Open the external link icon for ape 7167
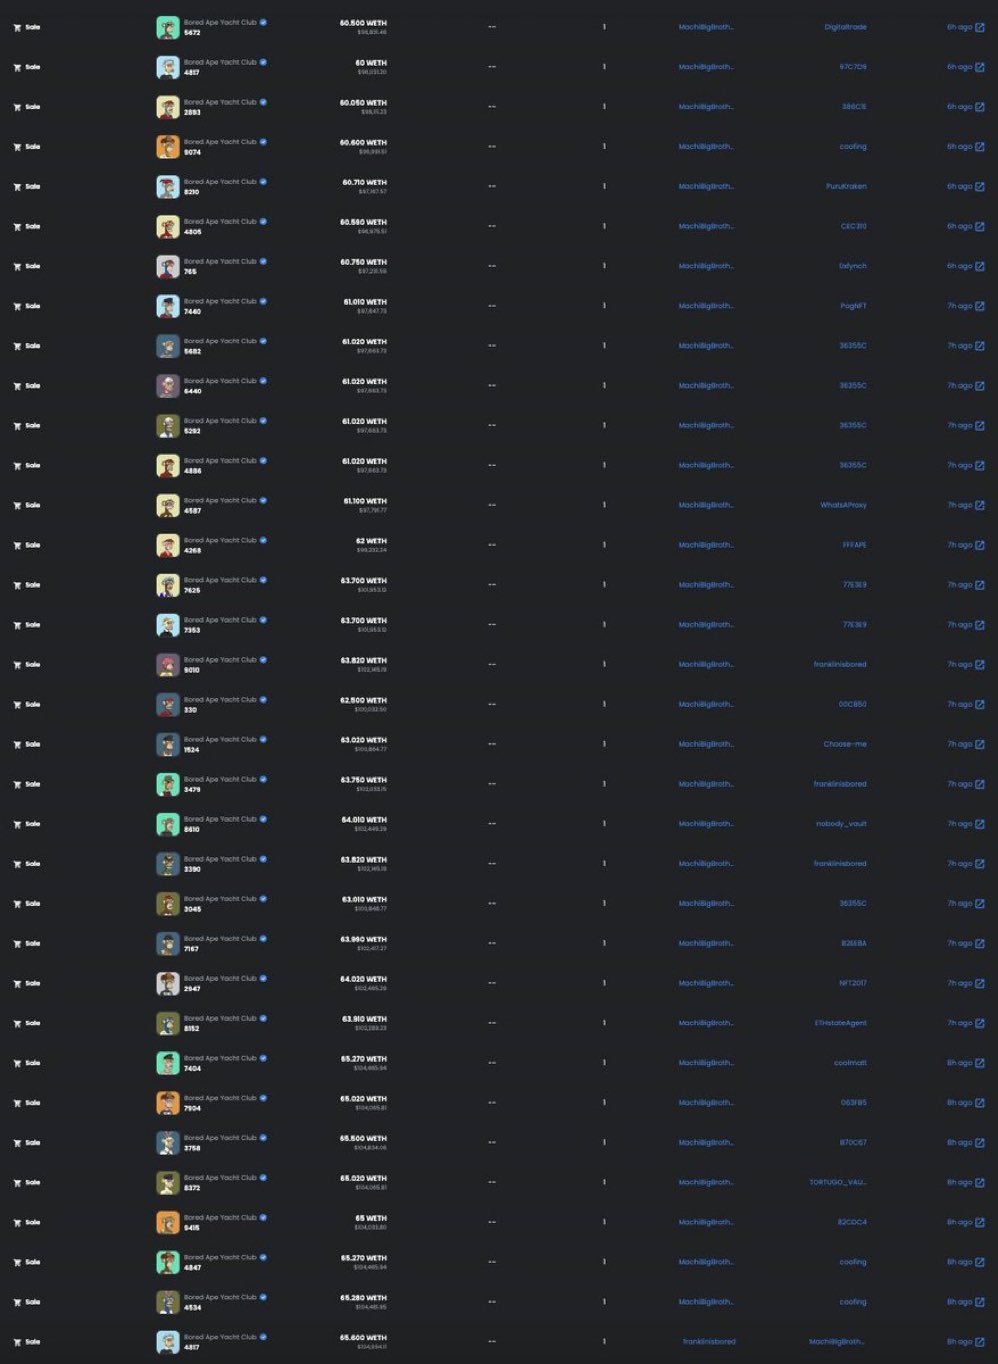The width and height of the screenshot is (998, 1364). tap(979, 944)
